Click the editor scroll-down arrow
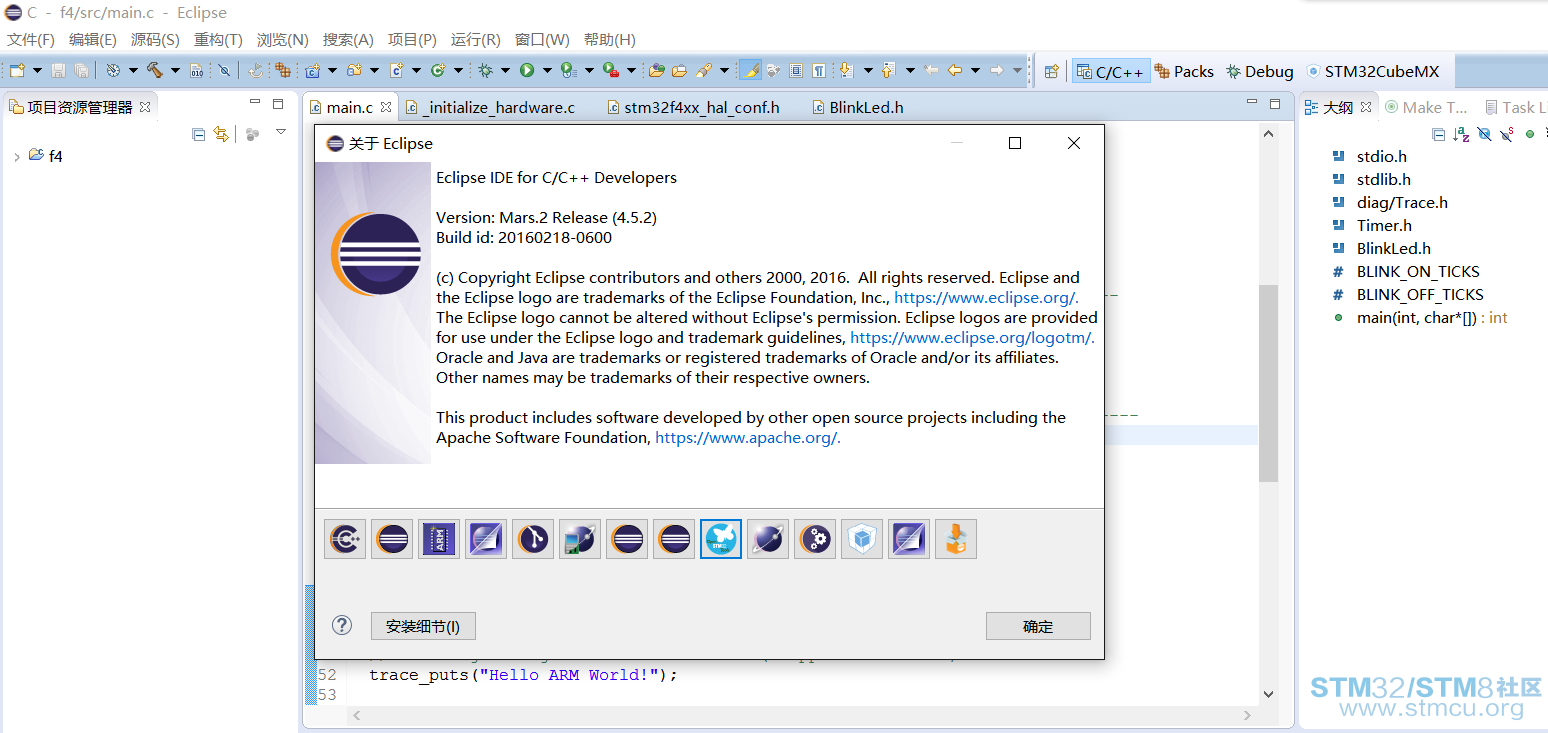Viewport: 1548px width, 733px height. coord(1268,694)
